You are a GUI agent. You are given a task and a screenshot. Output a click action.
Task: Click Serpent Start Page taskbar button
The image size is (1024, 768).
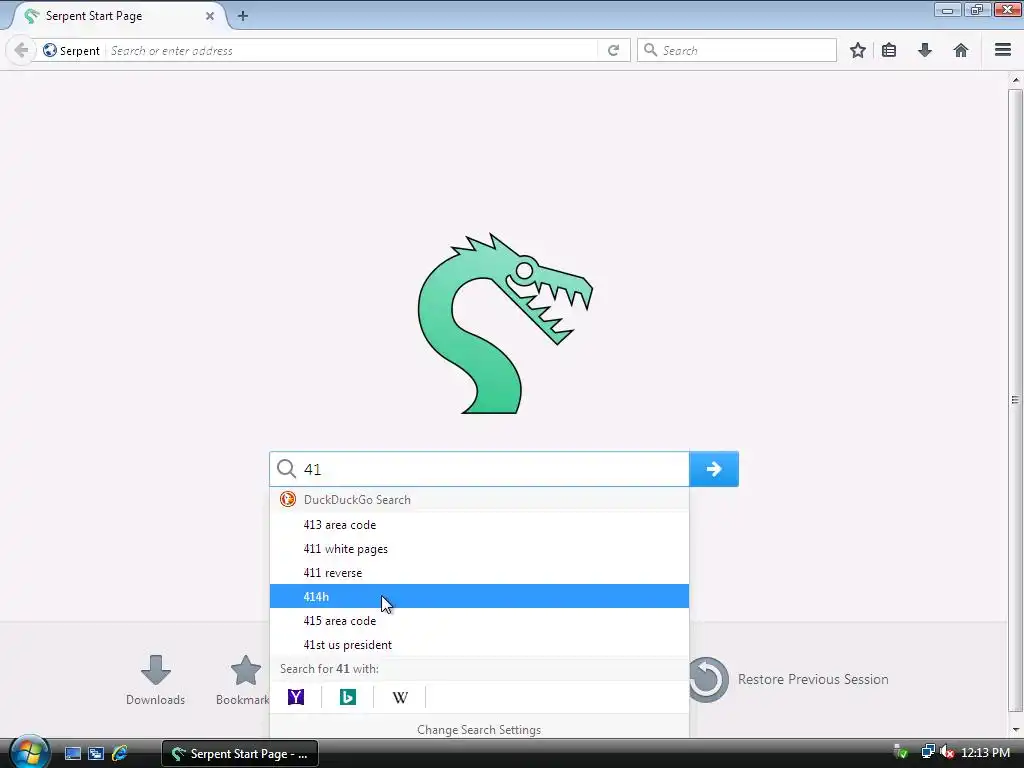(240, 754)
